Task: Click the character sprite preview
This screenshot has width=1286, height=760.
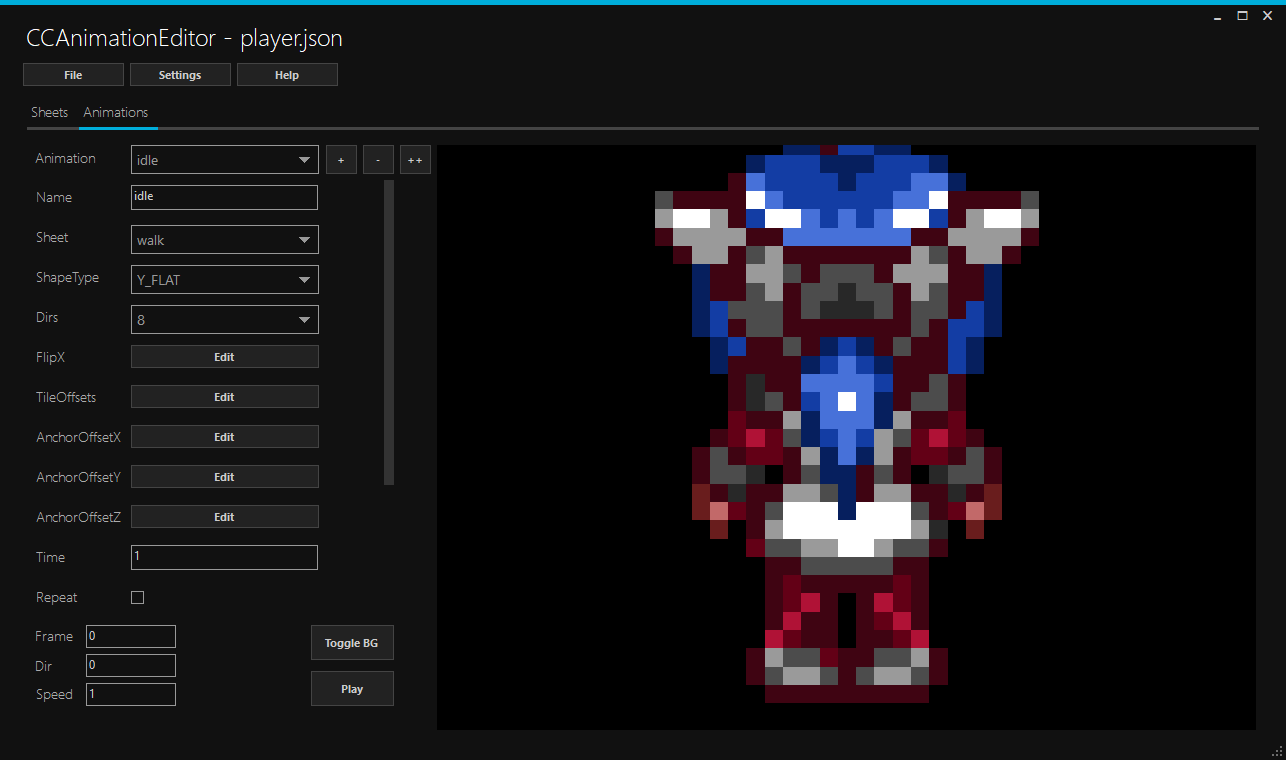Action: 846,425
